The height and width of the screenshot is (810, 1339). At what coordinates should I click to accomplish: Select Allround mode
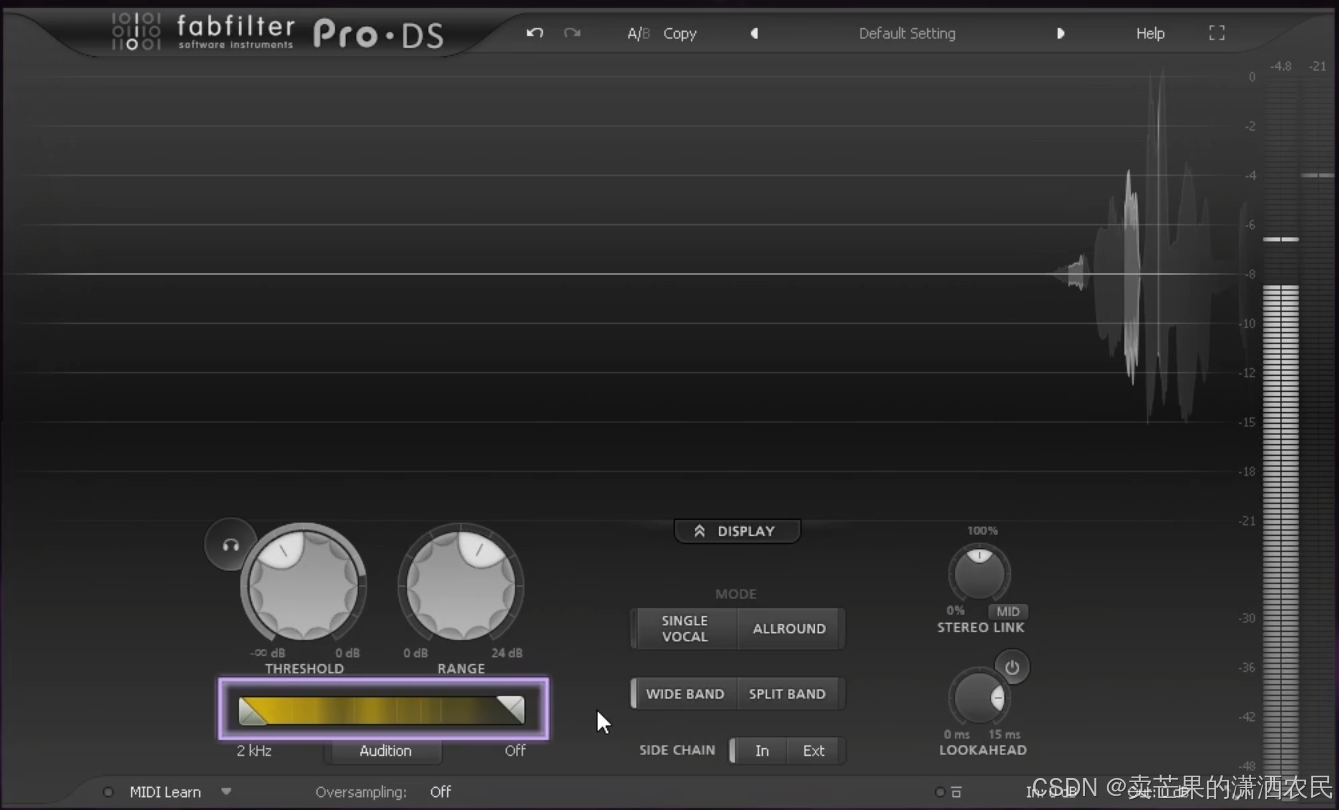click(790, 629)
